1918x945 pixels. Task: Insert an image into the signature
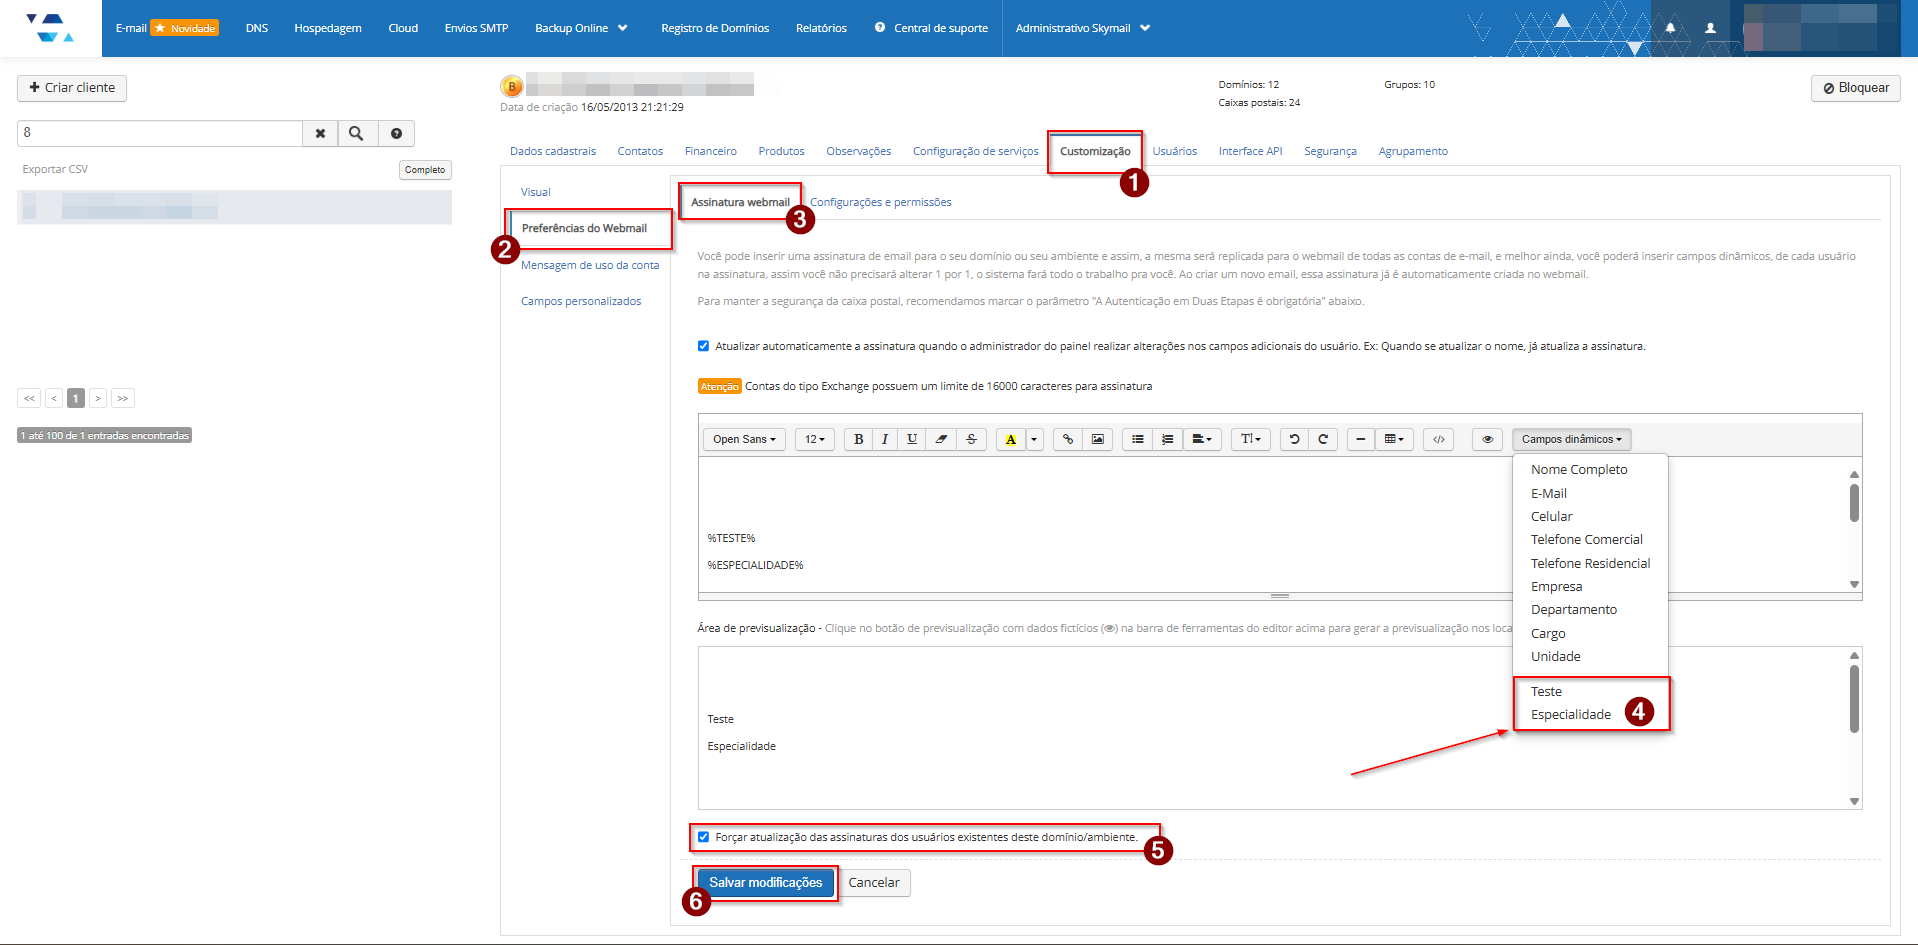click(x=1098, y=439)
